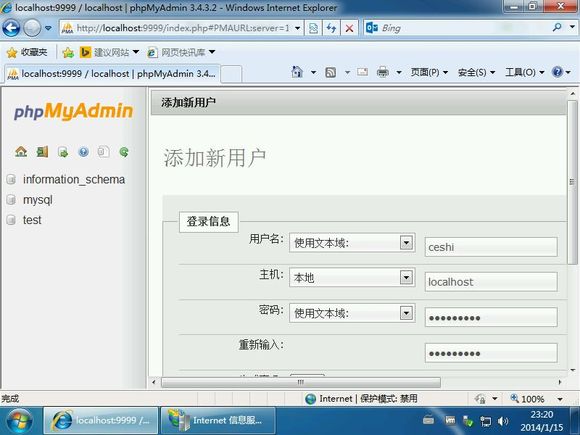Viewport: 580px width, 435px height.
Task: Click the Windows Start button
Action: 19,421
